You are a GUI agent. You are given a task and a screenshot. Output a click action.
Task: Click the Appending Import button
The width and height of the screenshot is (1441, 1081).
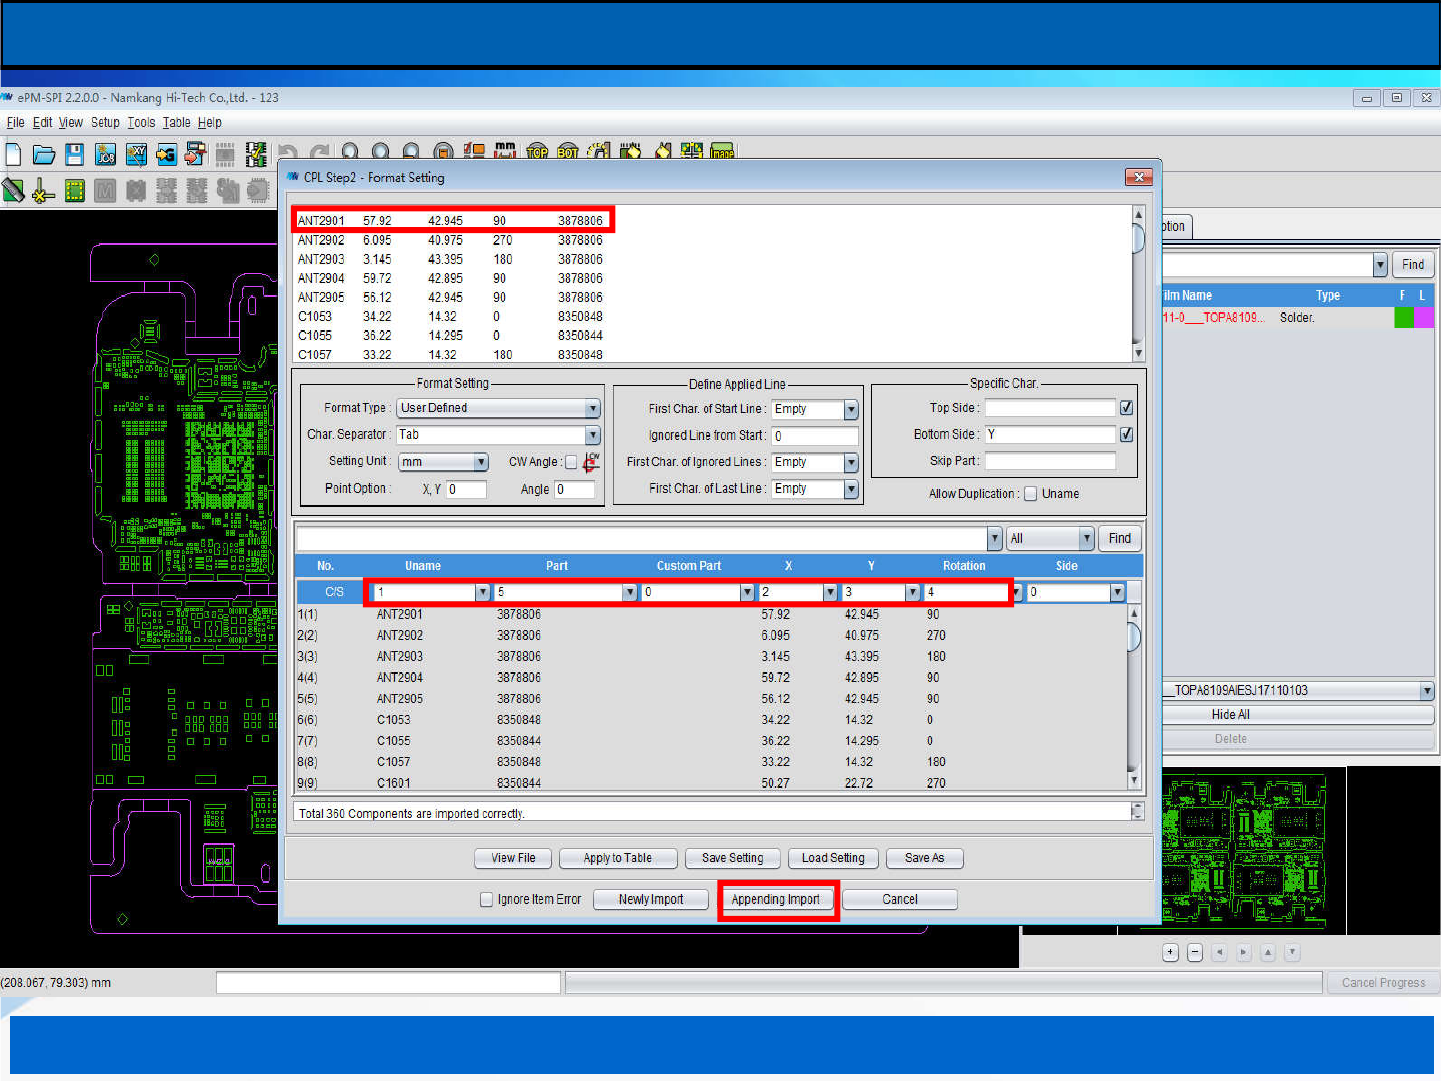click(x=776, y=899)
